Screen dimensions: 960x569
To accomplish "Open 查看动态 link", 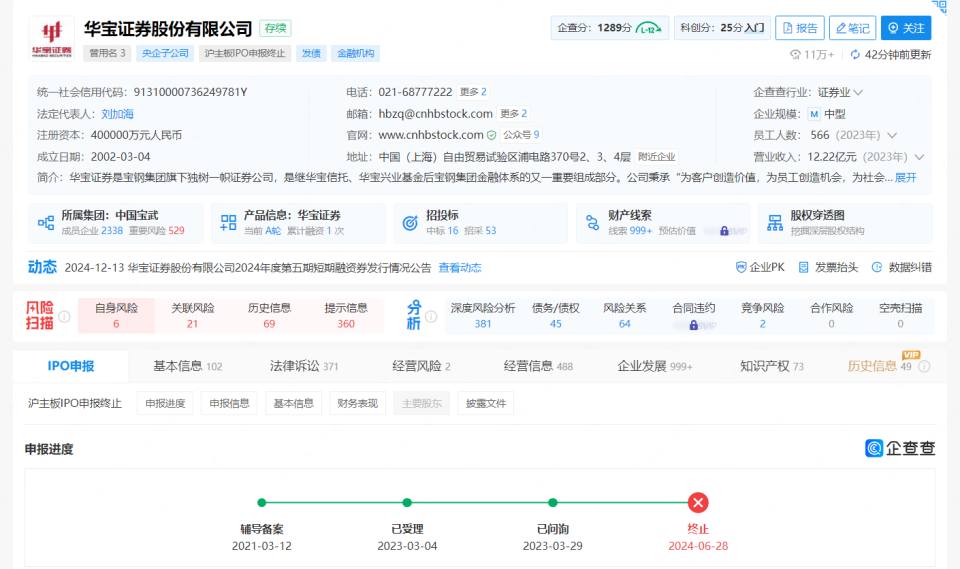I will click(460, 268).
